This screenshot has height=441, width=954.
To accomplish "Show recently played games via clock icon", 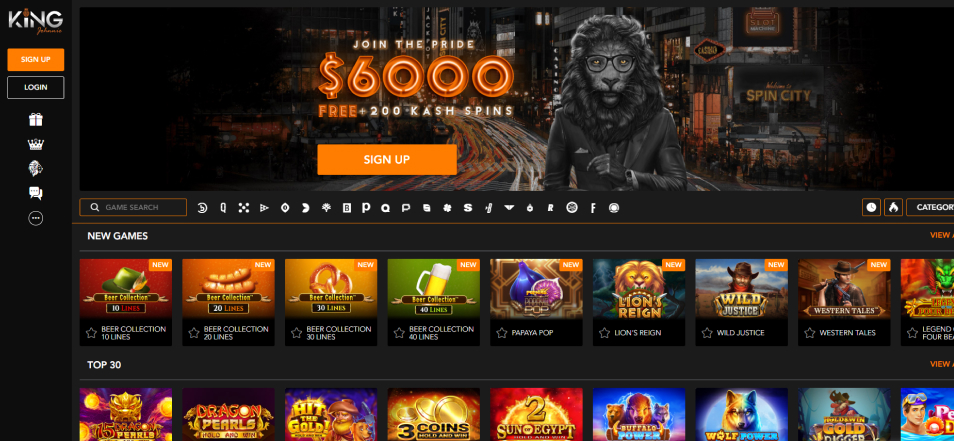I will point(871,207).
